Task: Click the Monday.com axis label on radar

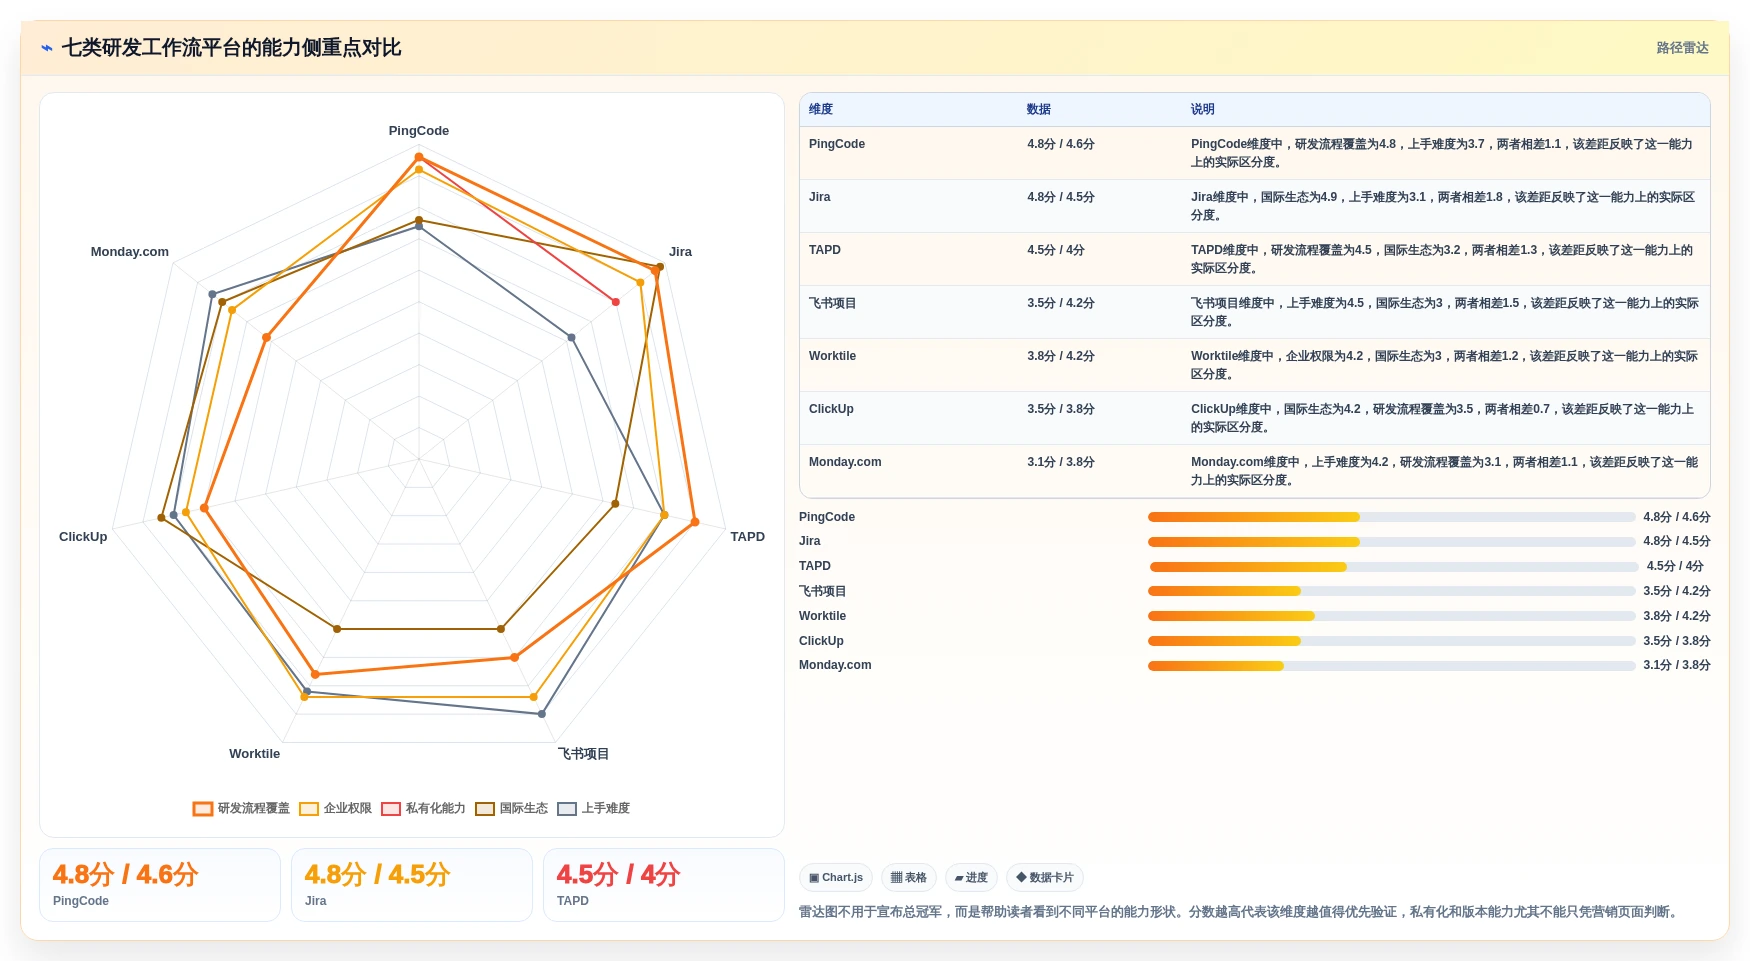Action: click(130, 252)
